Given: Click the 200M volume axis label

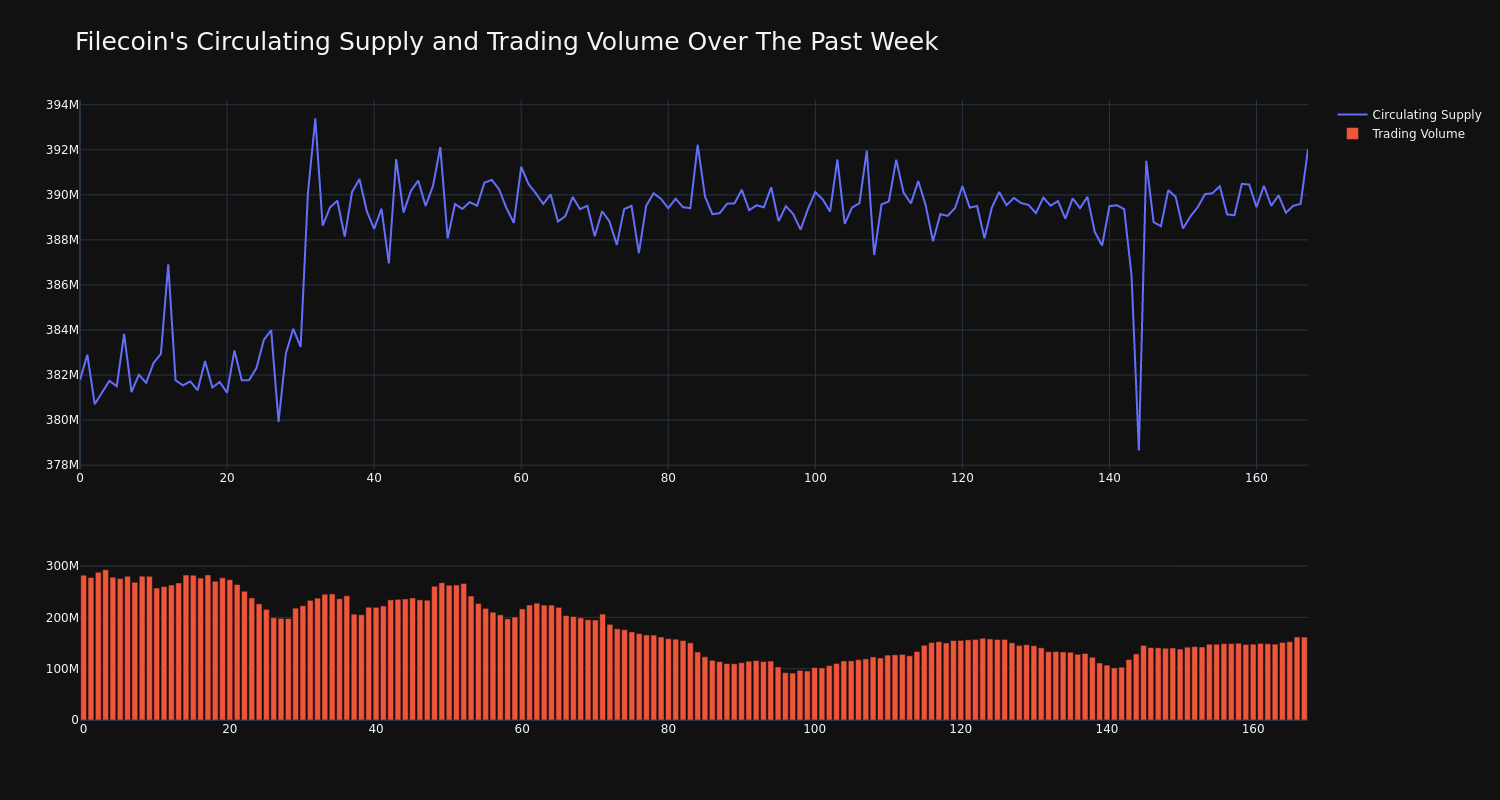Looking at the screenshot, I should pos(62,617).
